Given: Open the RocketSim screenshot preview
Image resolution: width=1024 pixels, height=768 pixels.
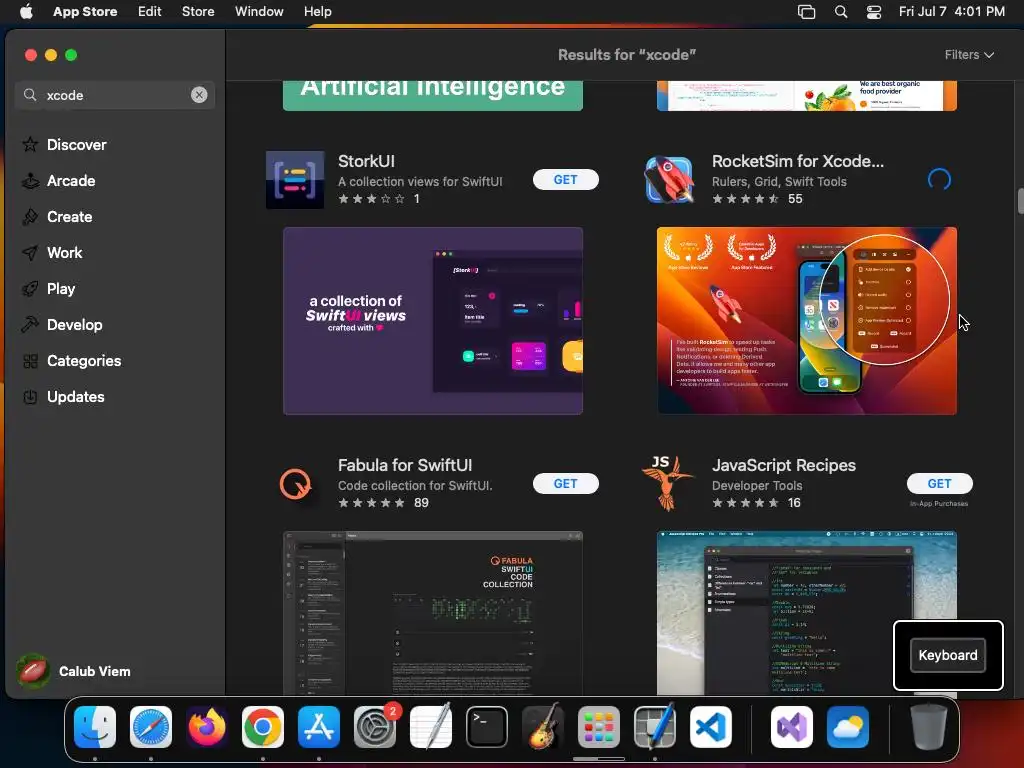Looking at the screenshot, I should click(x=807, y=321).
